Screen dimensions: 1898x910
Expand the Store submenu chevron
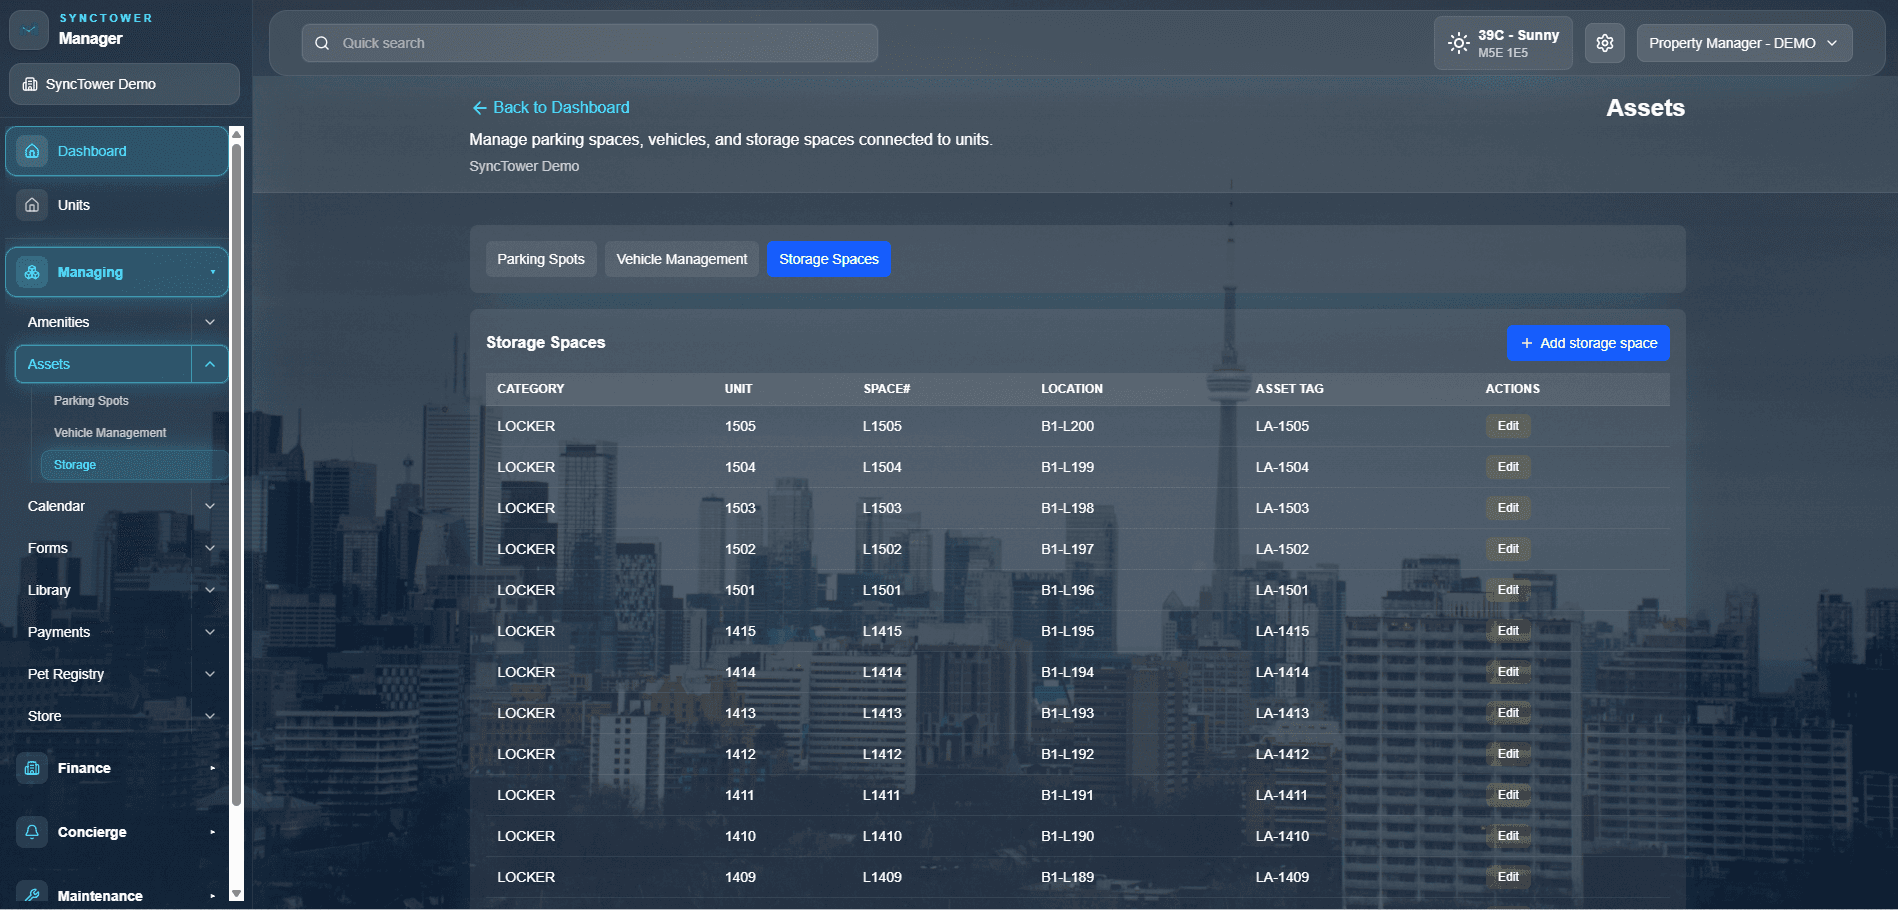(x=210, y=716)
